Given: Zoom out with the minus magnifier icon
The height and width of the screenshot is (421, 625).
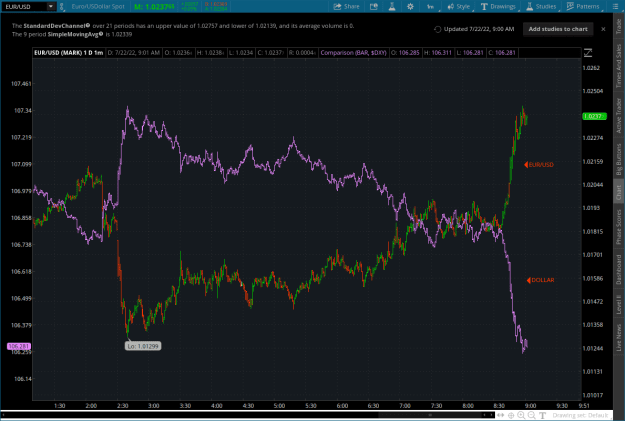Looking at the screenshot, I should point(532,415).
